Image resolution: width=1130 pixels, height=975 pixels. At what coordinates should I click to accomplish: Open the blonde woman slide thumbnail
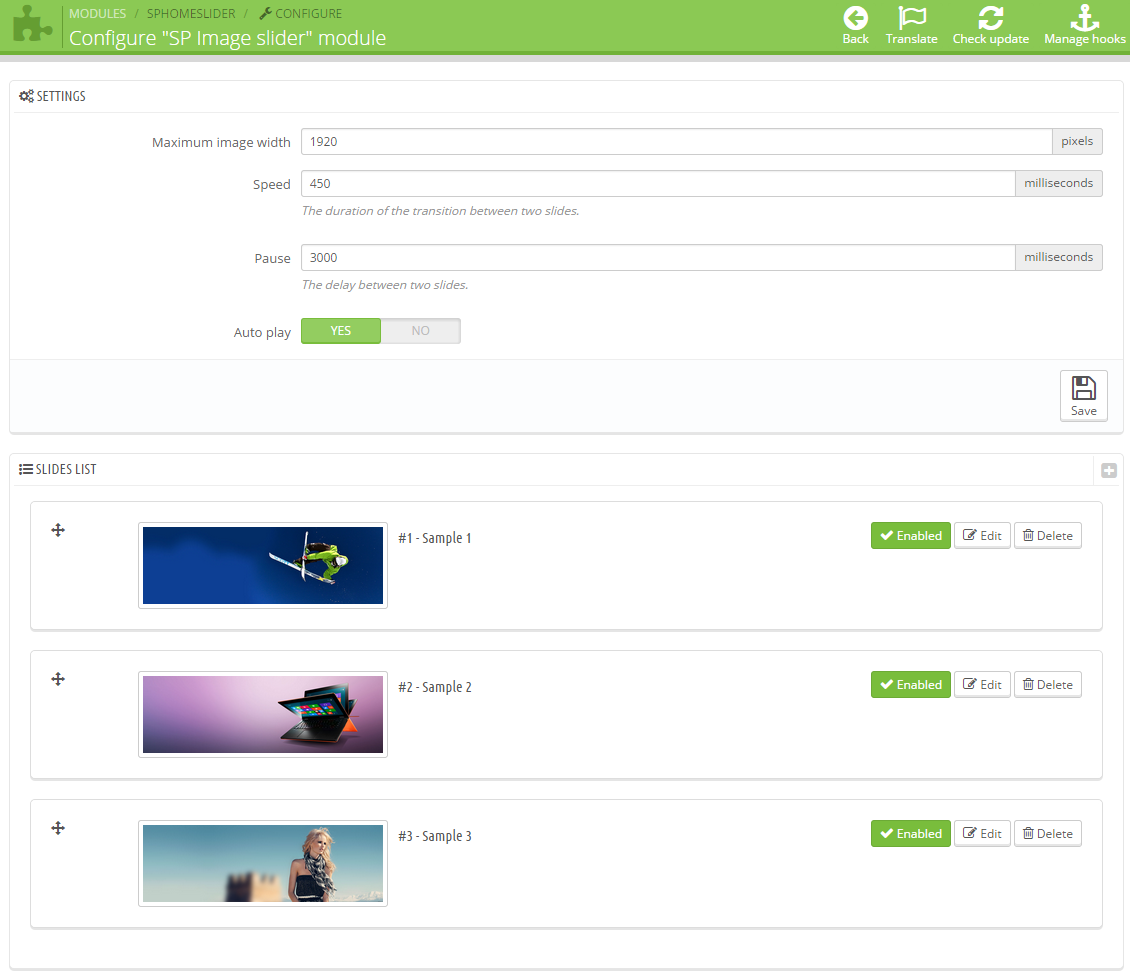coord(263,863)
